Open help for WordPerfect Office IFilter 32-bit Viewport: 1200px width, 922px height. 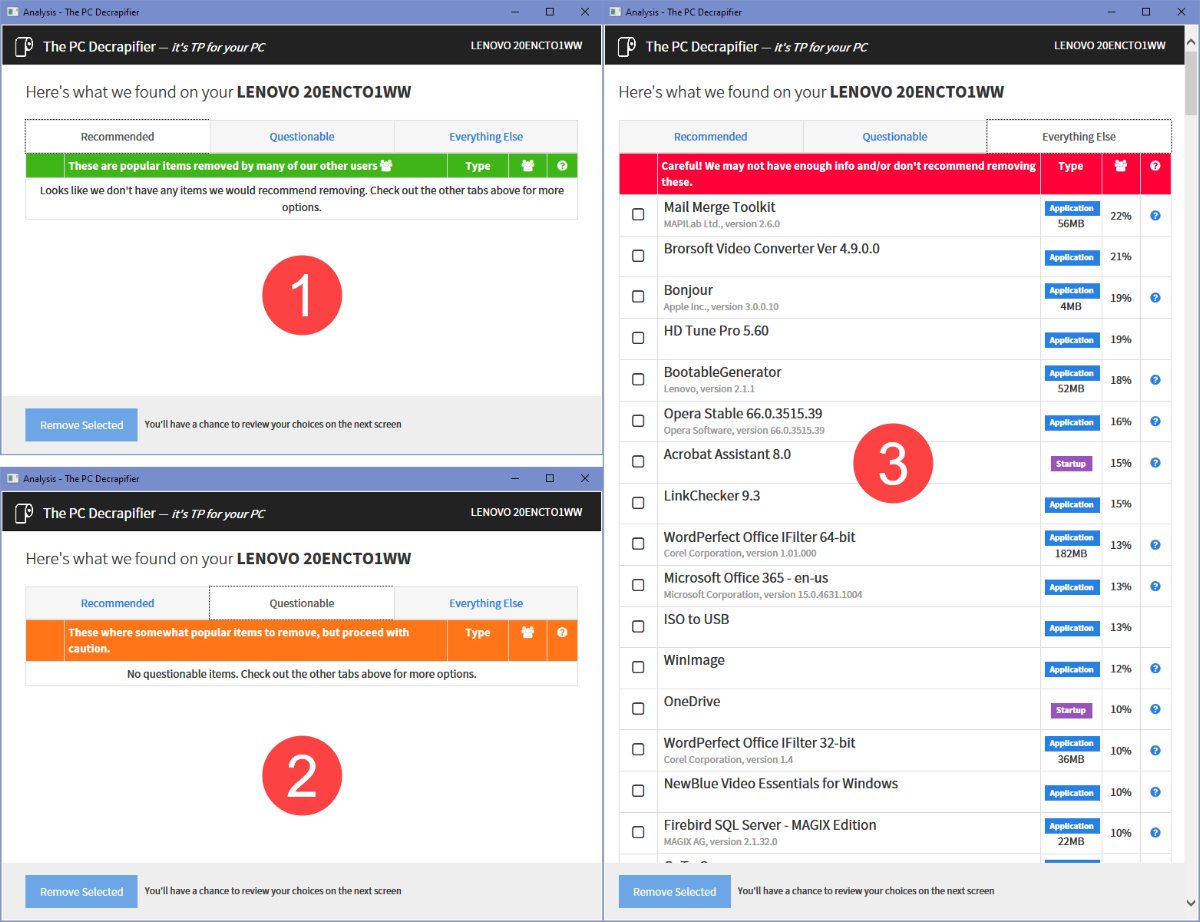pos(1155,751)
